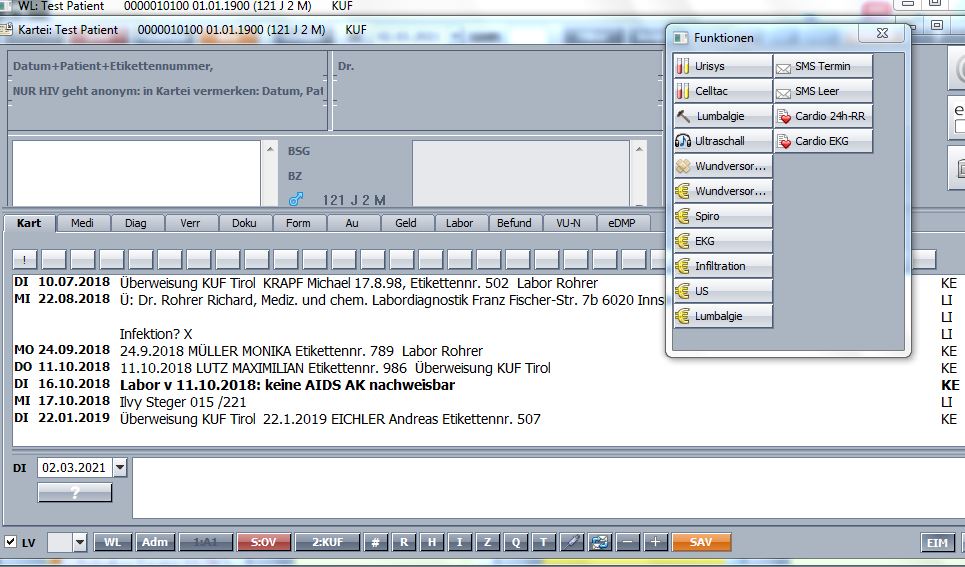Go to the Befund tab
Image resolution: width=965 pixels, height=567 pixels.
(514, 223)
